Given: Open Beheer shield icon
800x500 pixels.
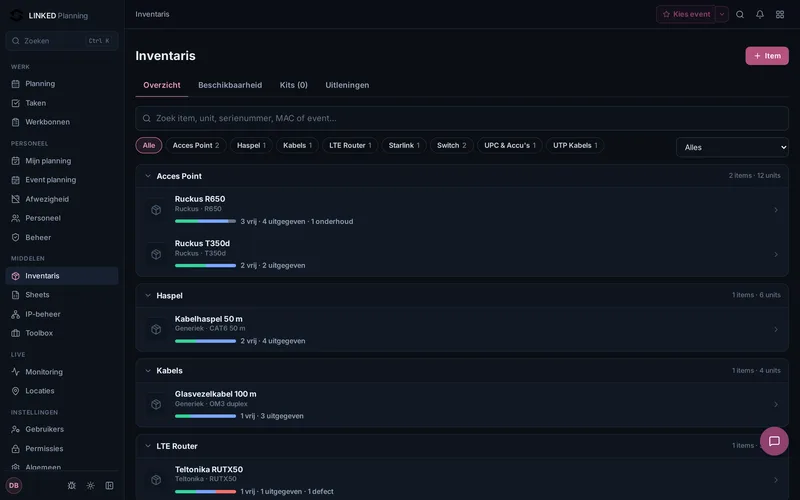Looking at the screenshot, I should (x=16, y=237).
